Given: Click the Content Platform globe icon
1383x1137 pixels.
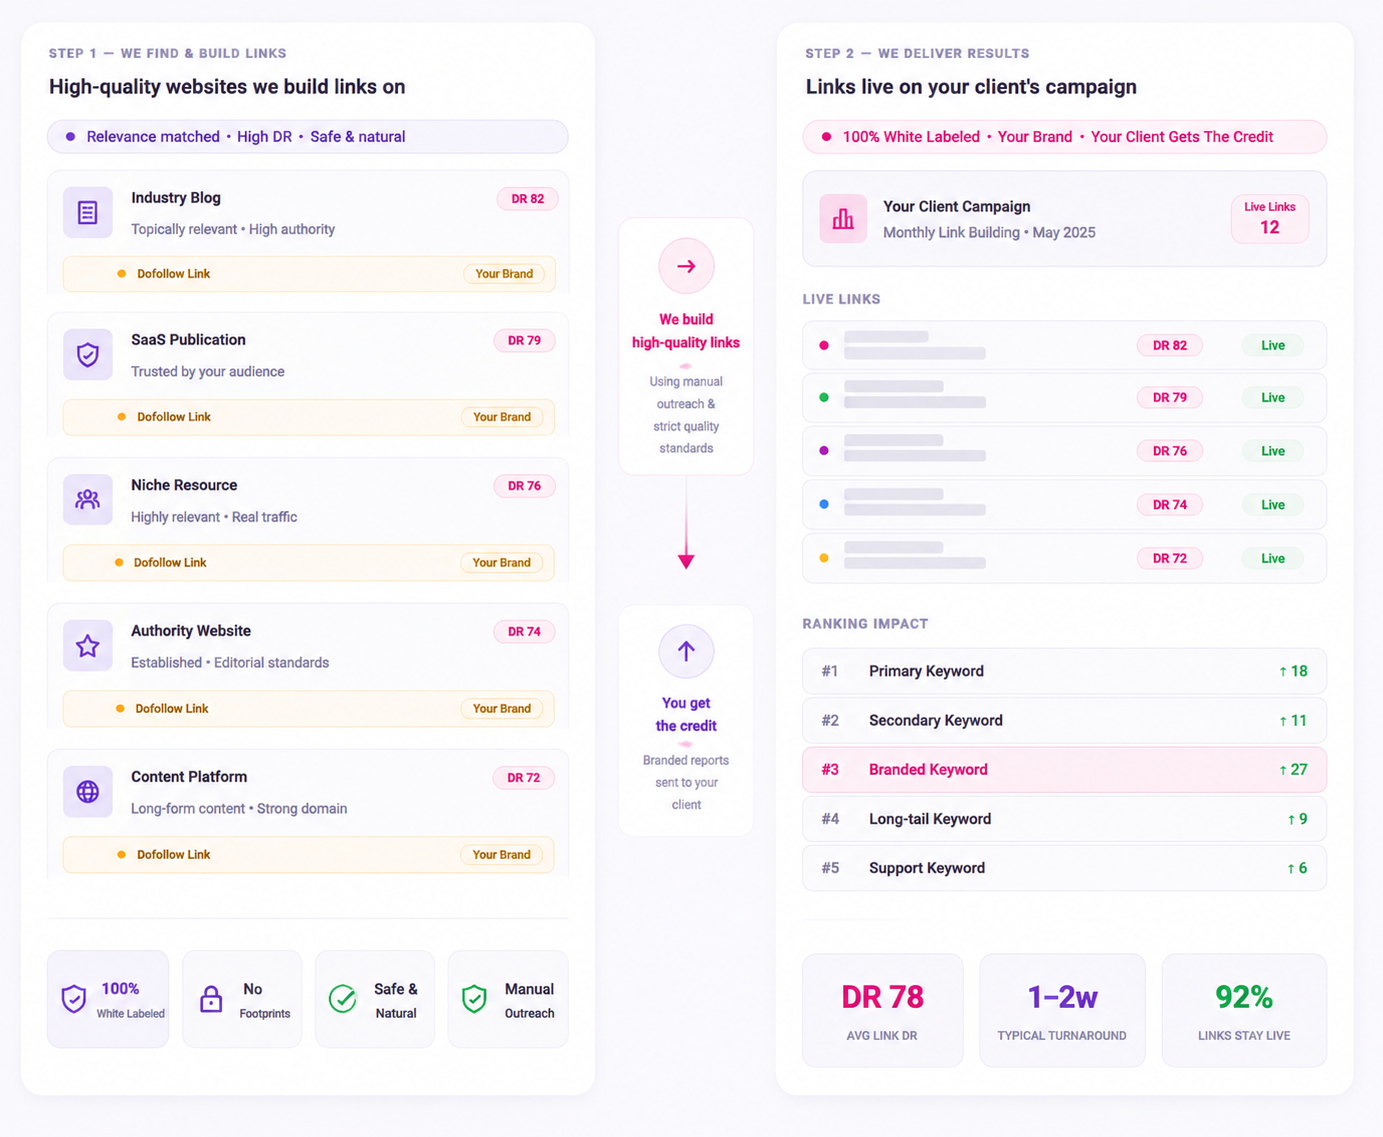Looking at the screenshot, I should 88,791.
